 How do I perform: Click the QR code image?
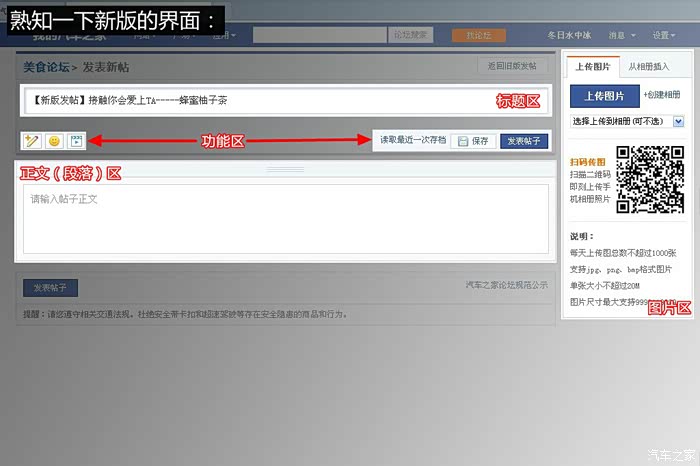650,179
